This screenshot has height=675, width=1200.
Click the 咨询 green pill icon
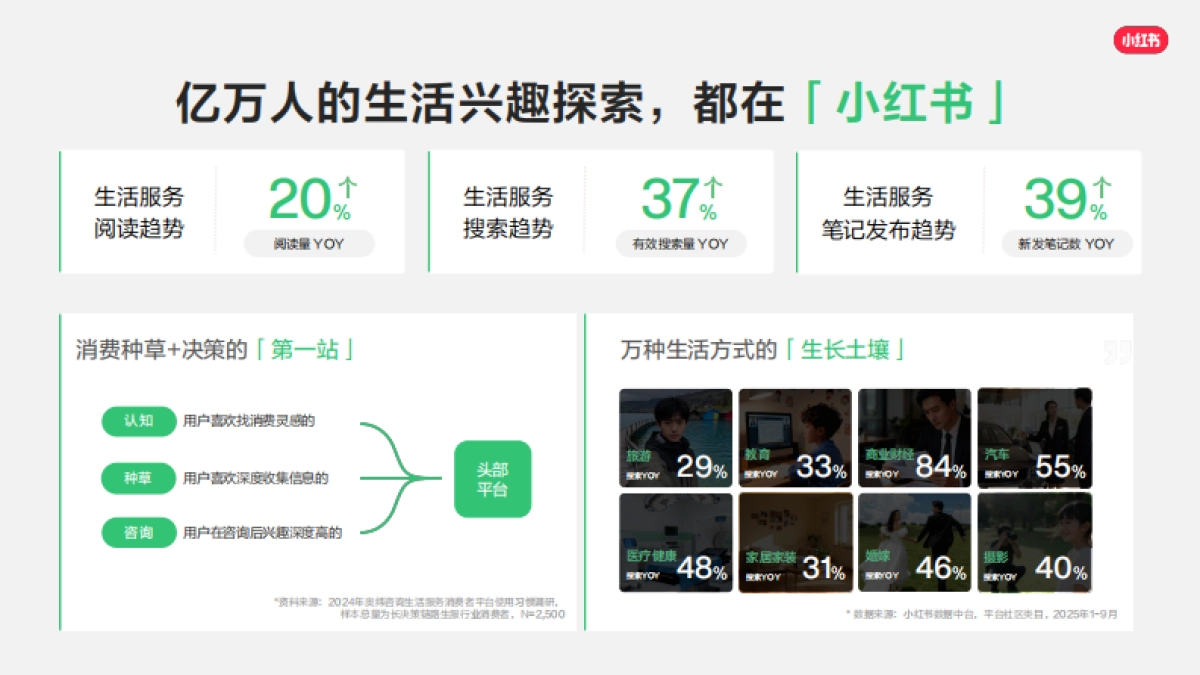[x=138, y=533]
